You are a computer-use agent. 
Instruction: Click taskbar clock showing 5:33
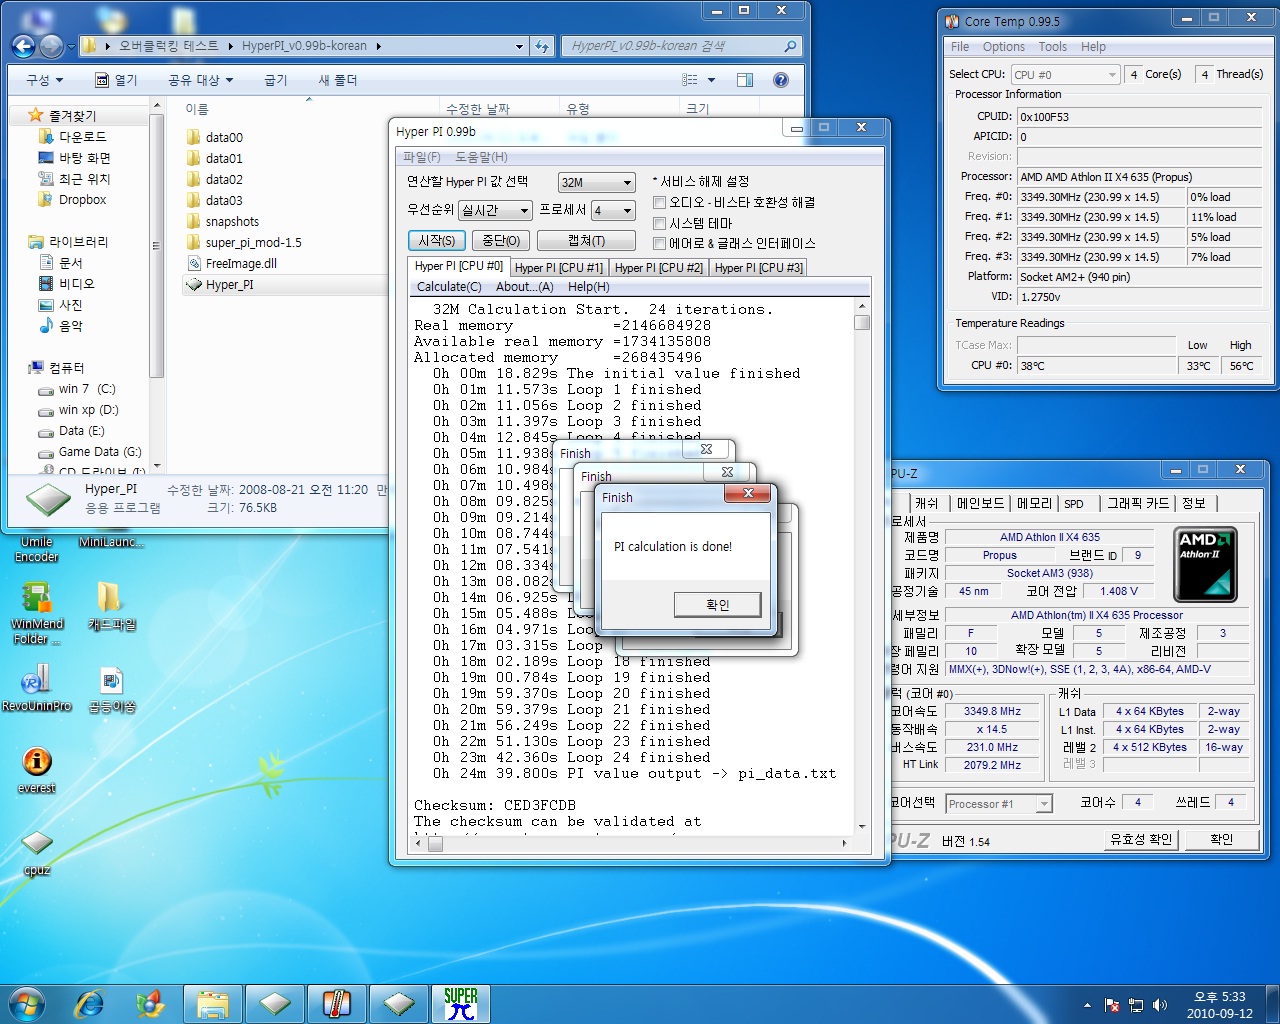click(1219, 1005)
